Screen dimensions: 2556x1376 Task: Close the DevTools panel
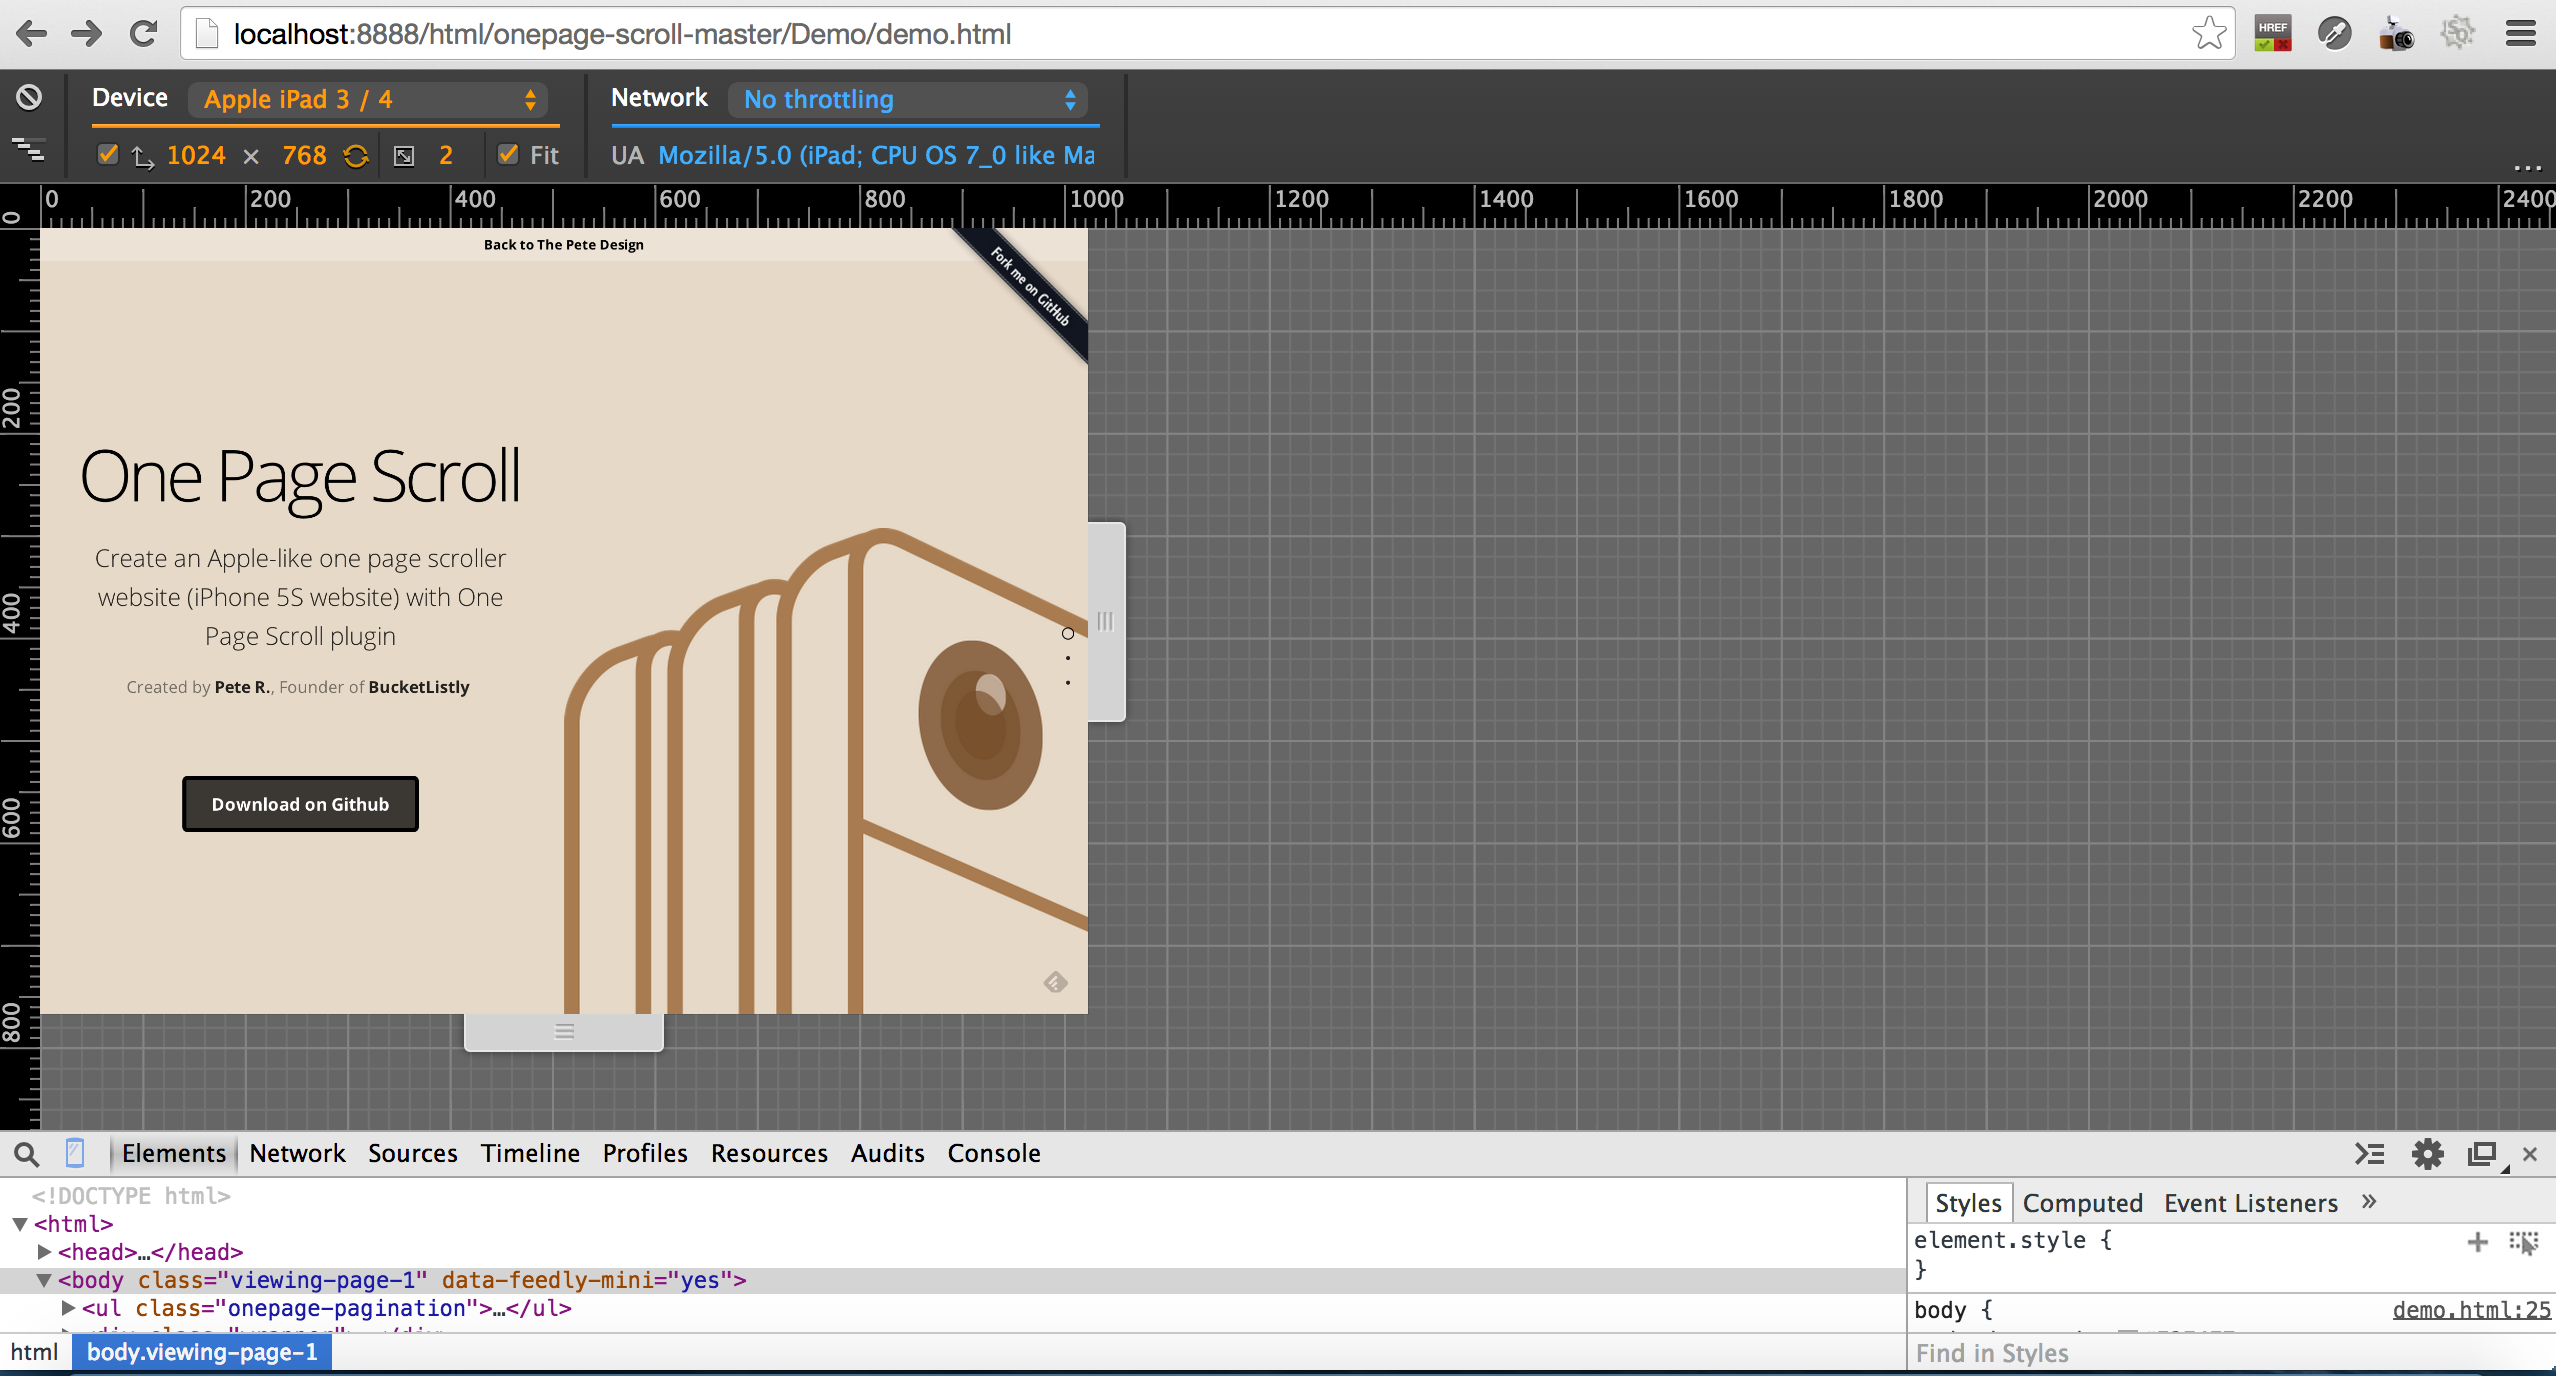(x=2530, y=1155)
